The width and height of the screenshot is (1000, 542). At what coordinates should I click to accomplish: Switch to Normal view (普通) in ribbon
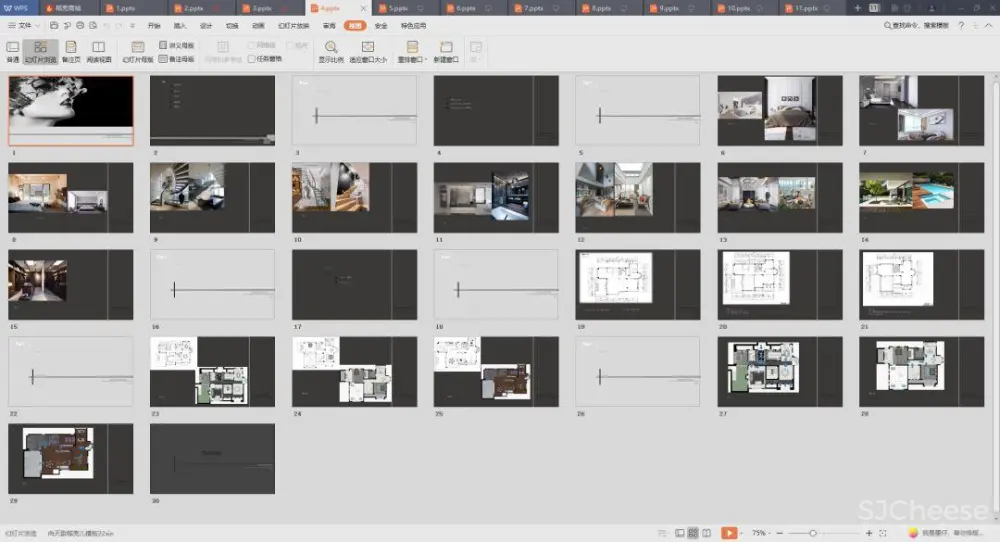[12, 50]
